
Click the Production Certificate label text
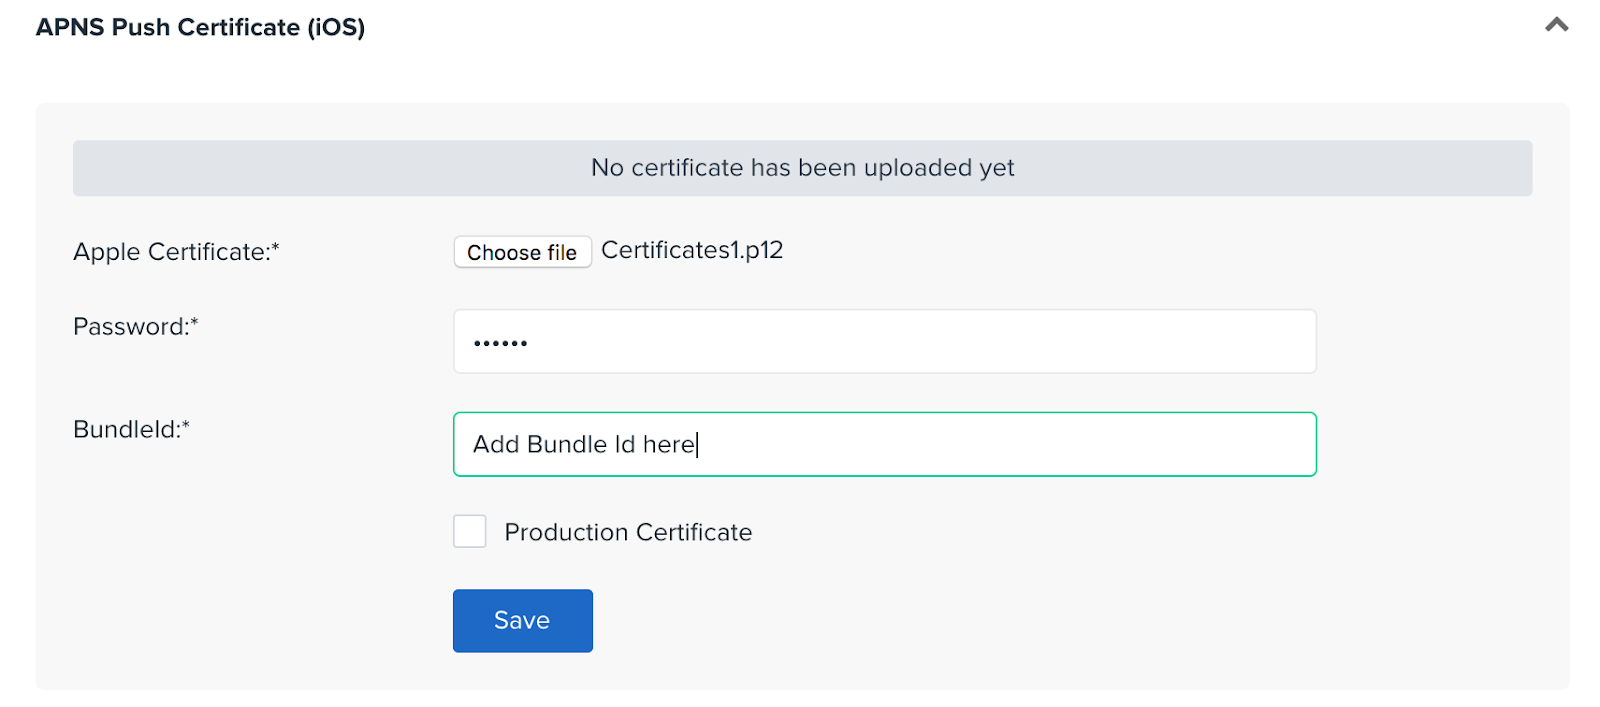click(x=628, y=532)
